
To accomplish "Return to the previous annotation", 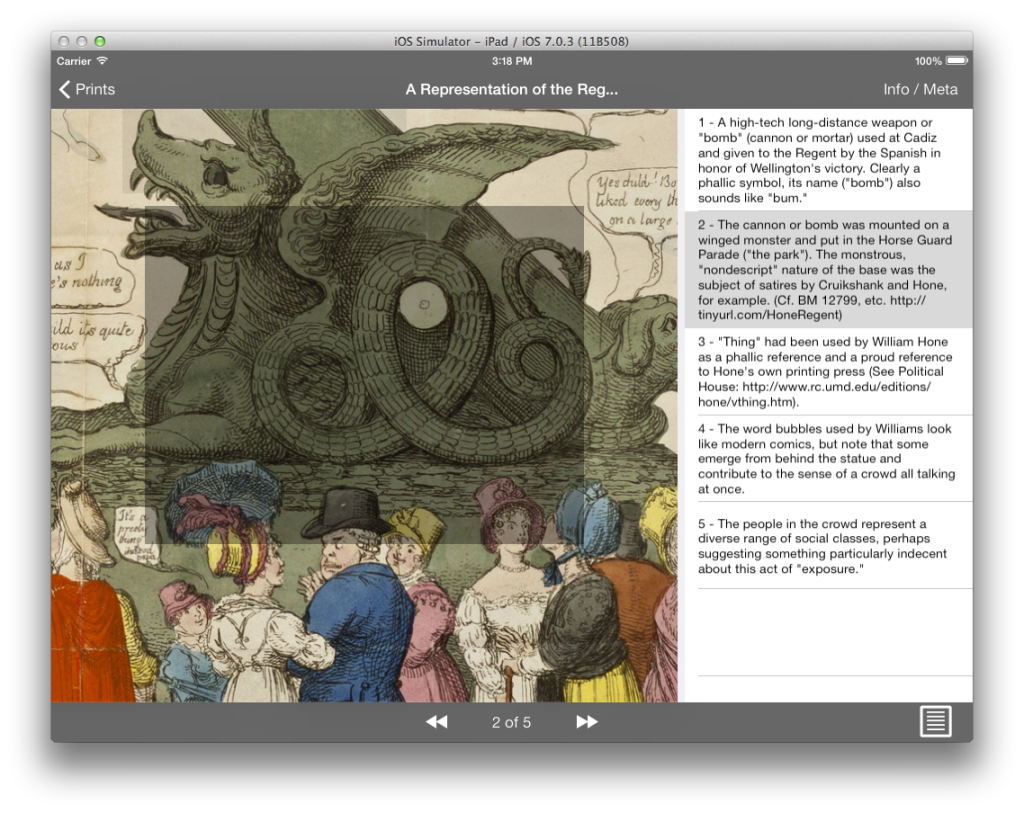I will coord(437,722).
